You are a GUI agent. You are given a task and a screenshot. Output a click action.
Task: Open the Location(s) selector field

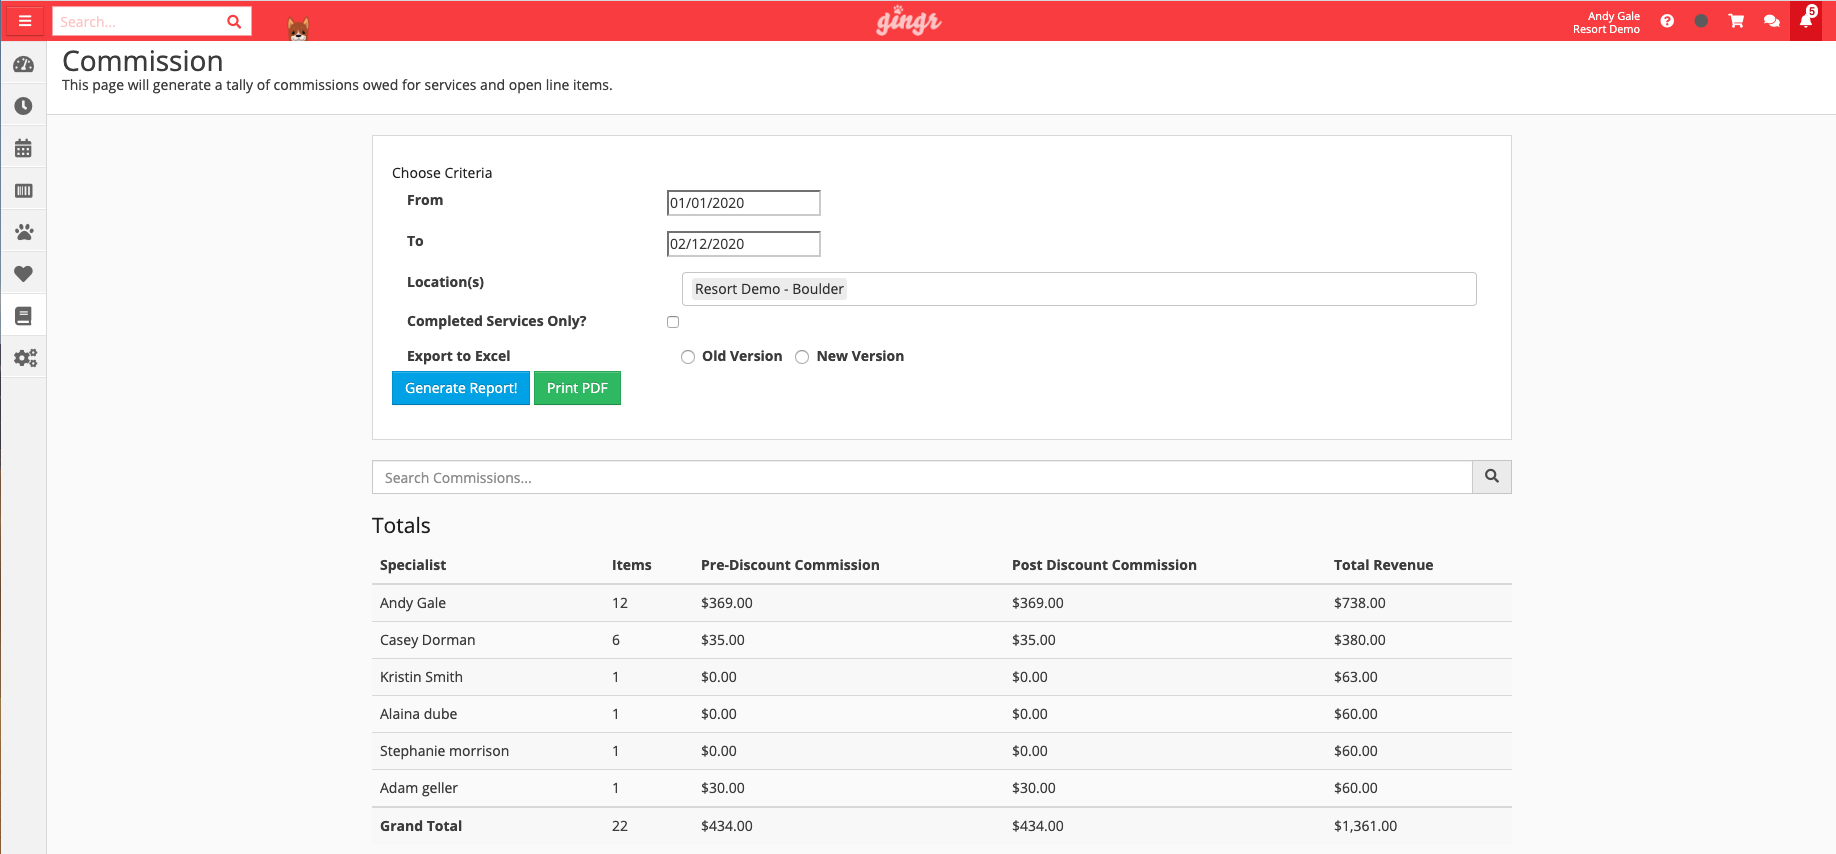click(x=1078, y=289)
